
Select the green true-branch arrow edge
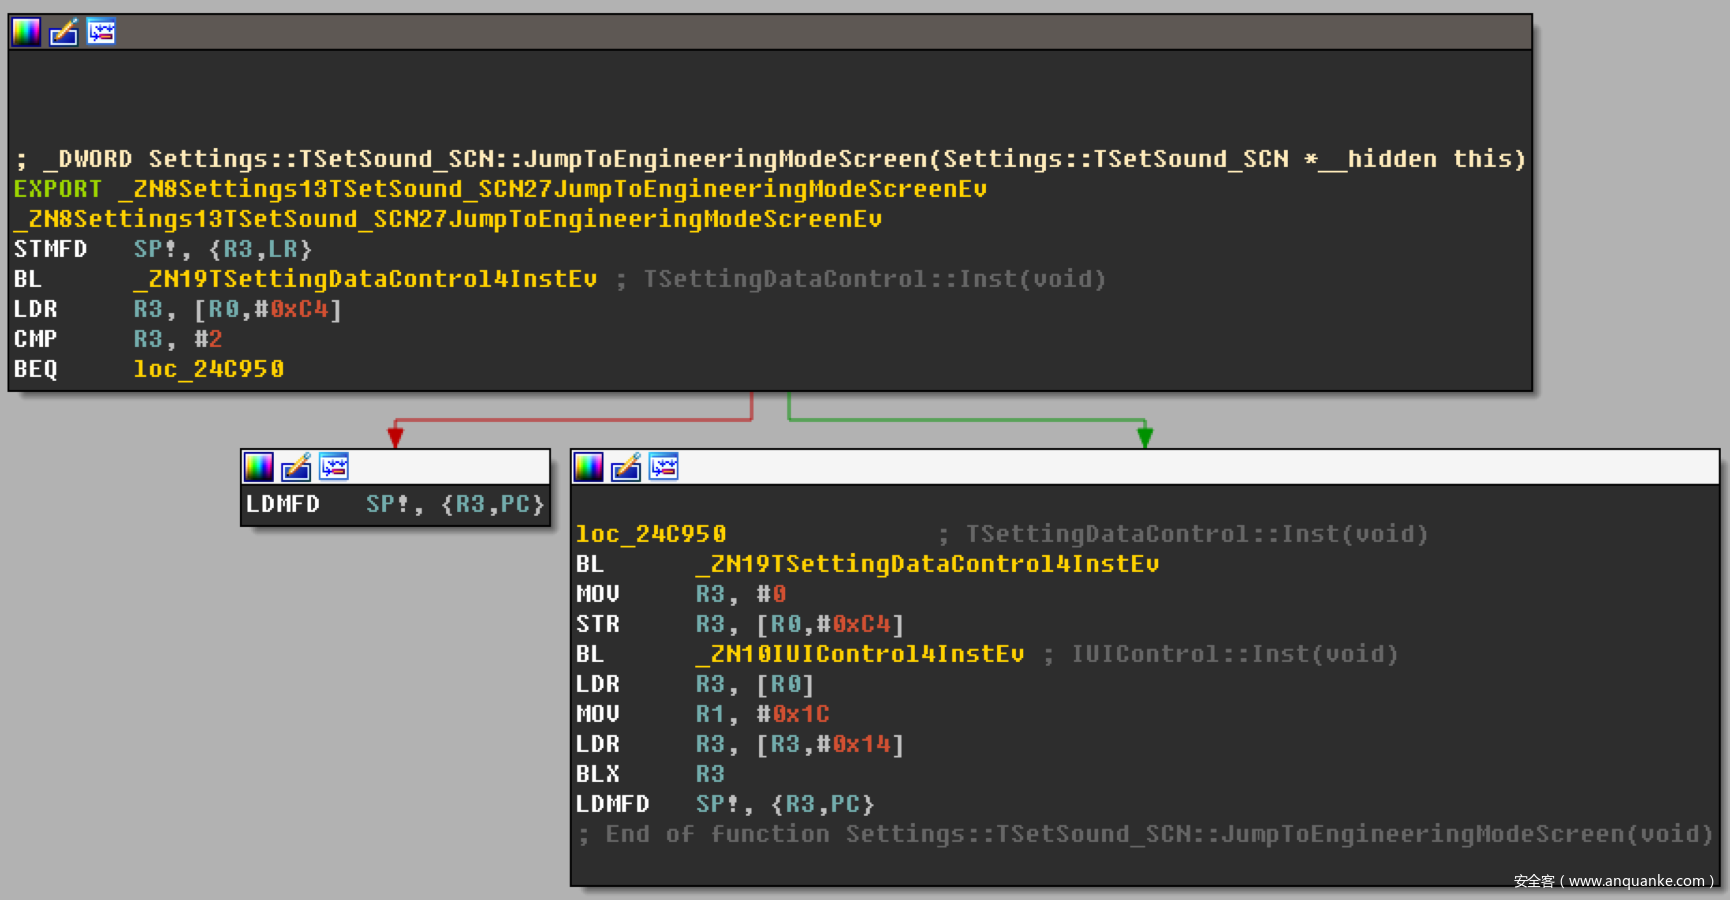[965, 420]
